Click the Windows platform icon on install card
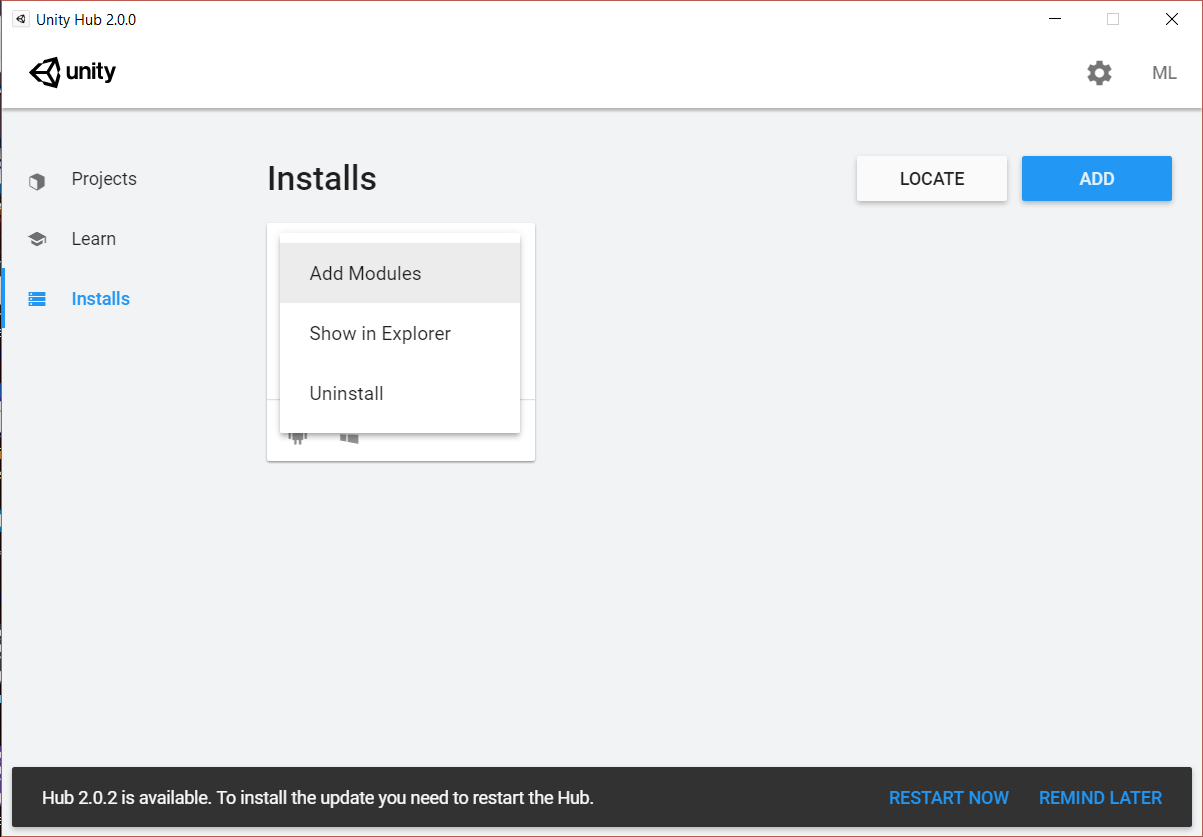Screen dimensions: 1203x837 click(348, 438)
